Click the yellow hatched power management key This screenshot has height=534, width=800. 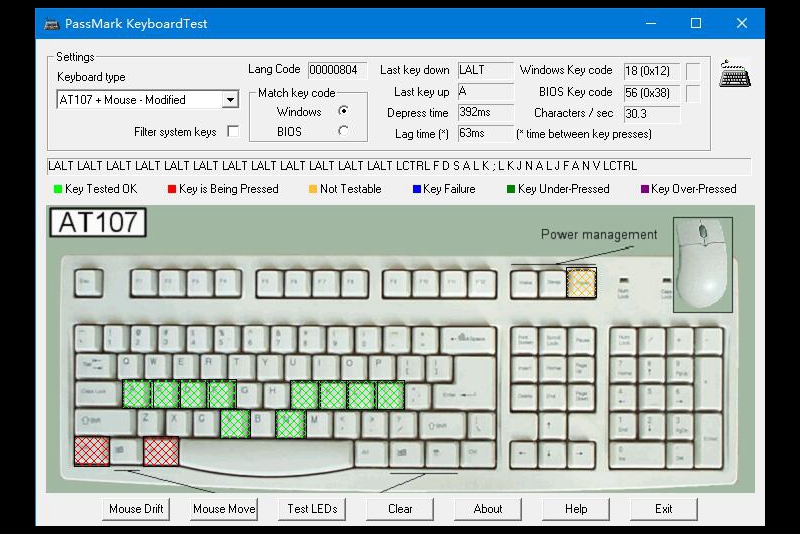tap(581, 282)
